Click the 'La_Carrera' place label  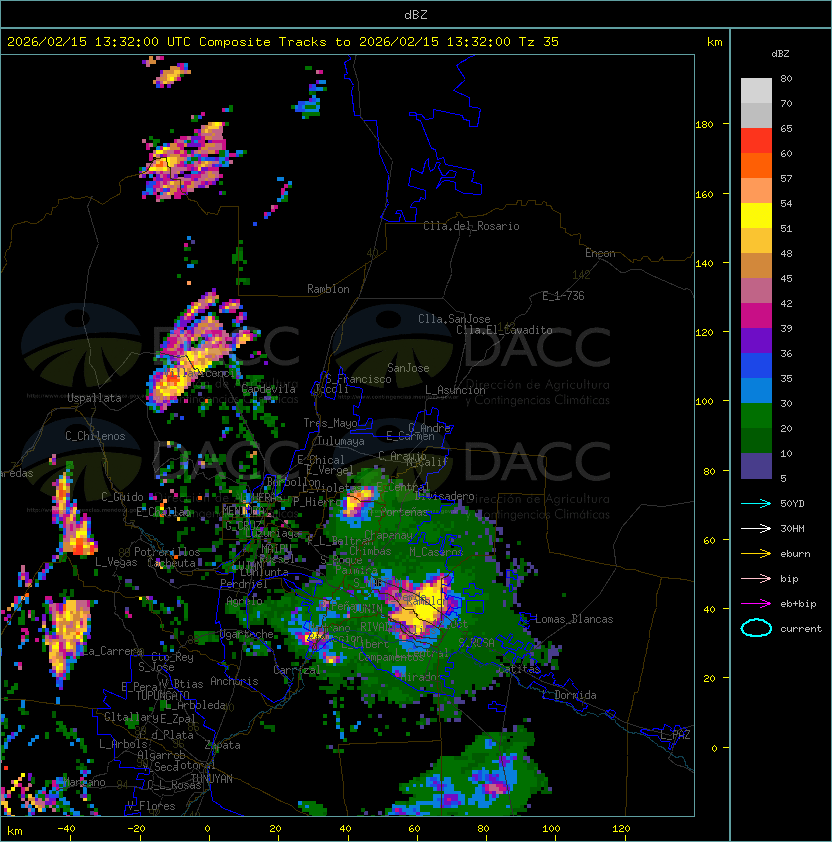112,651
